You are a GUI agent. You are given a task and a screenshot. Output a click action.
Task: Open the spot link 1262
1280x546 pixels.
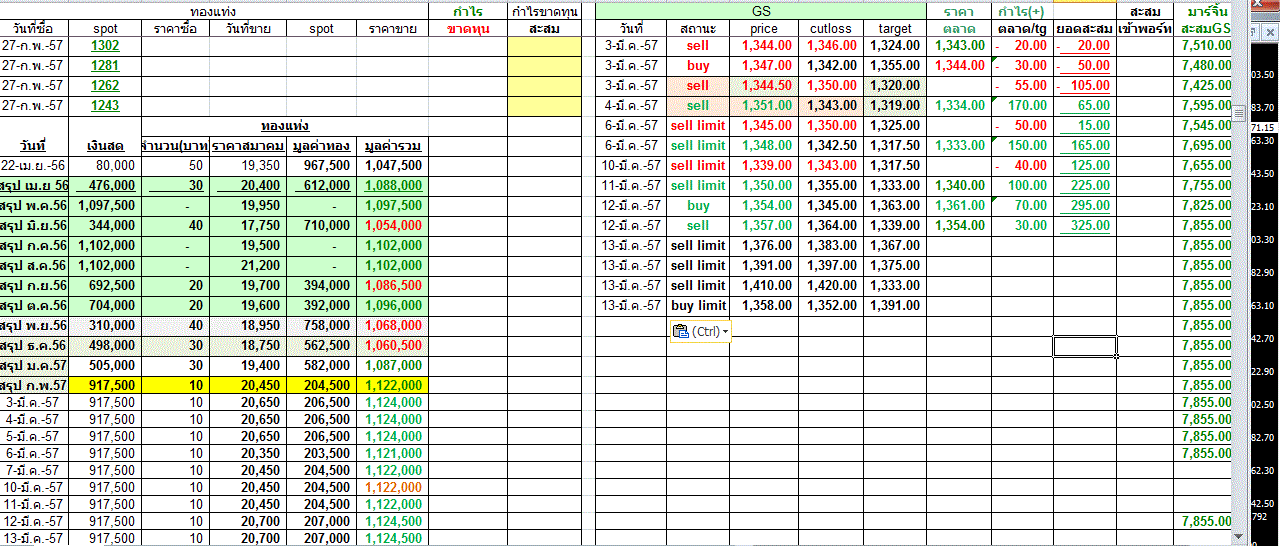(105, 86)
